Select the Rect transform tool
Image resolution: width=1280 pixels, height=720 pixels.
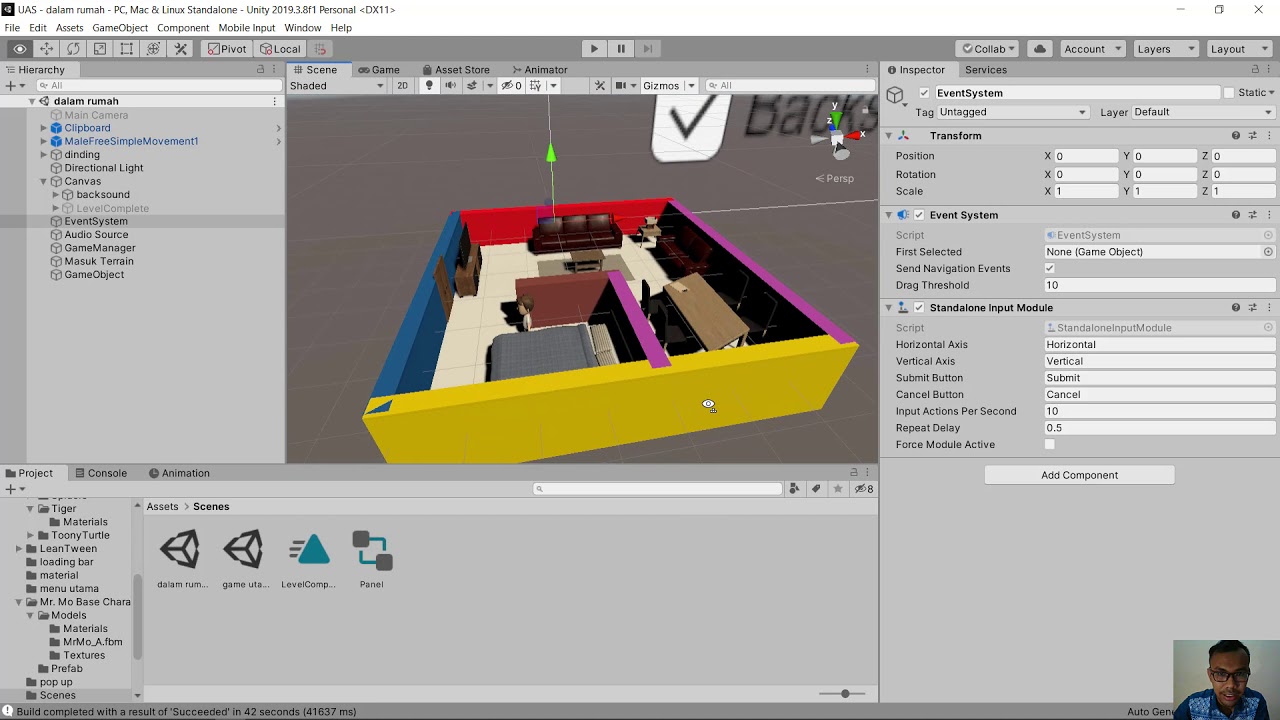coord(127,49)
